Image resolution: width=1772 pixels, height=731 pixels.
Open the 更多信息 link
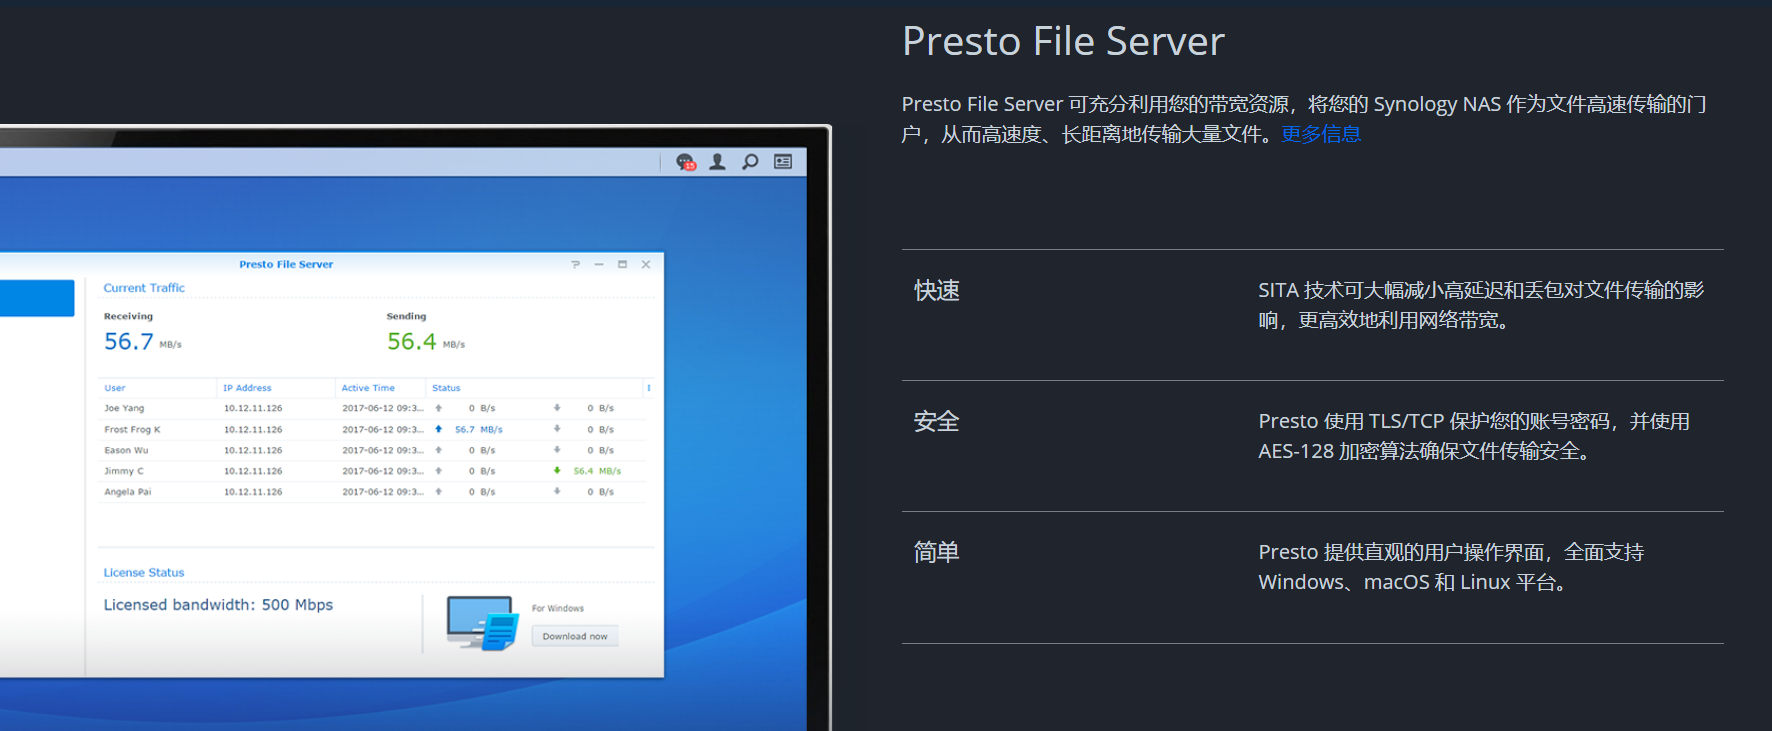pos(1321,134)
